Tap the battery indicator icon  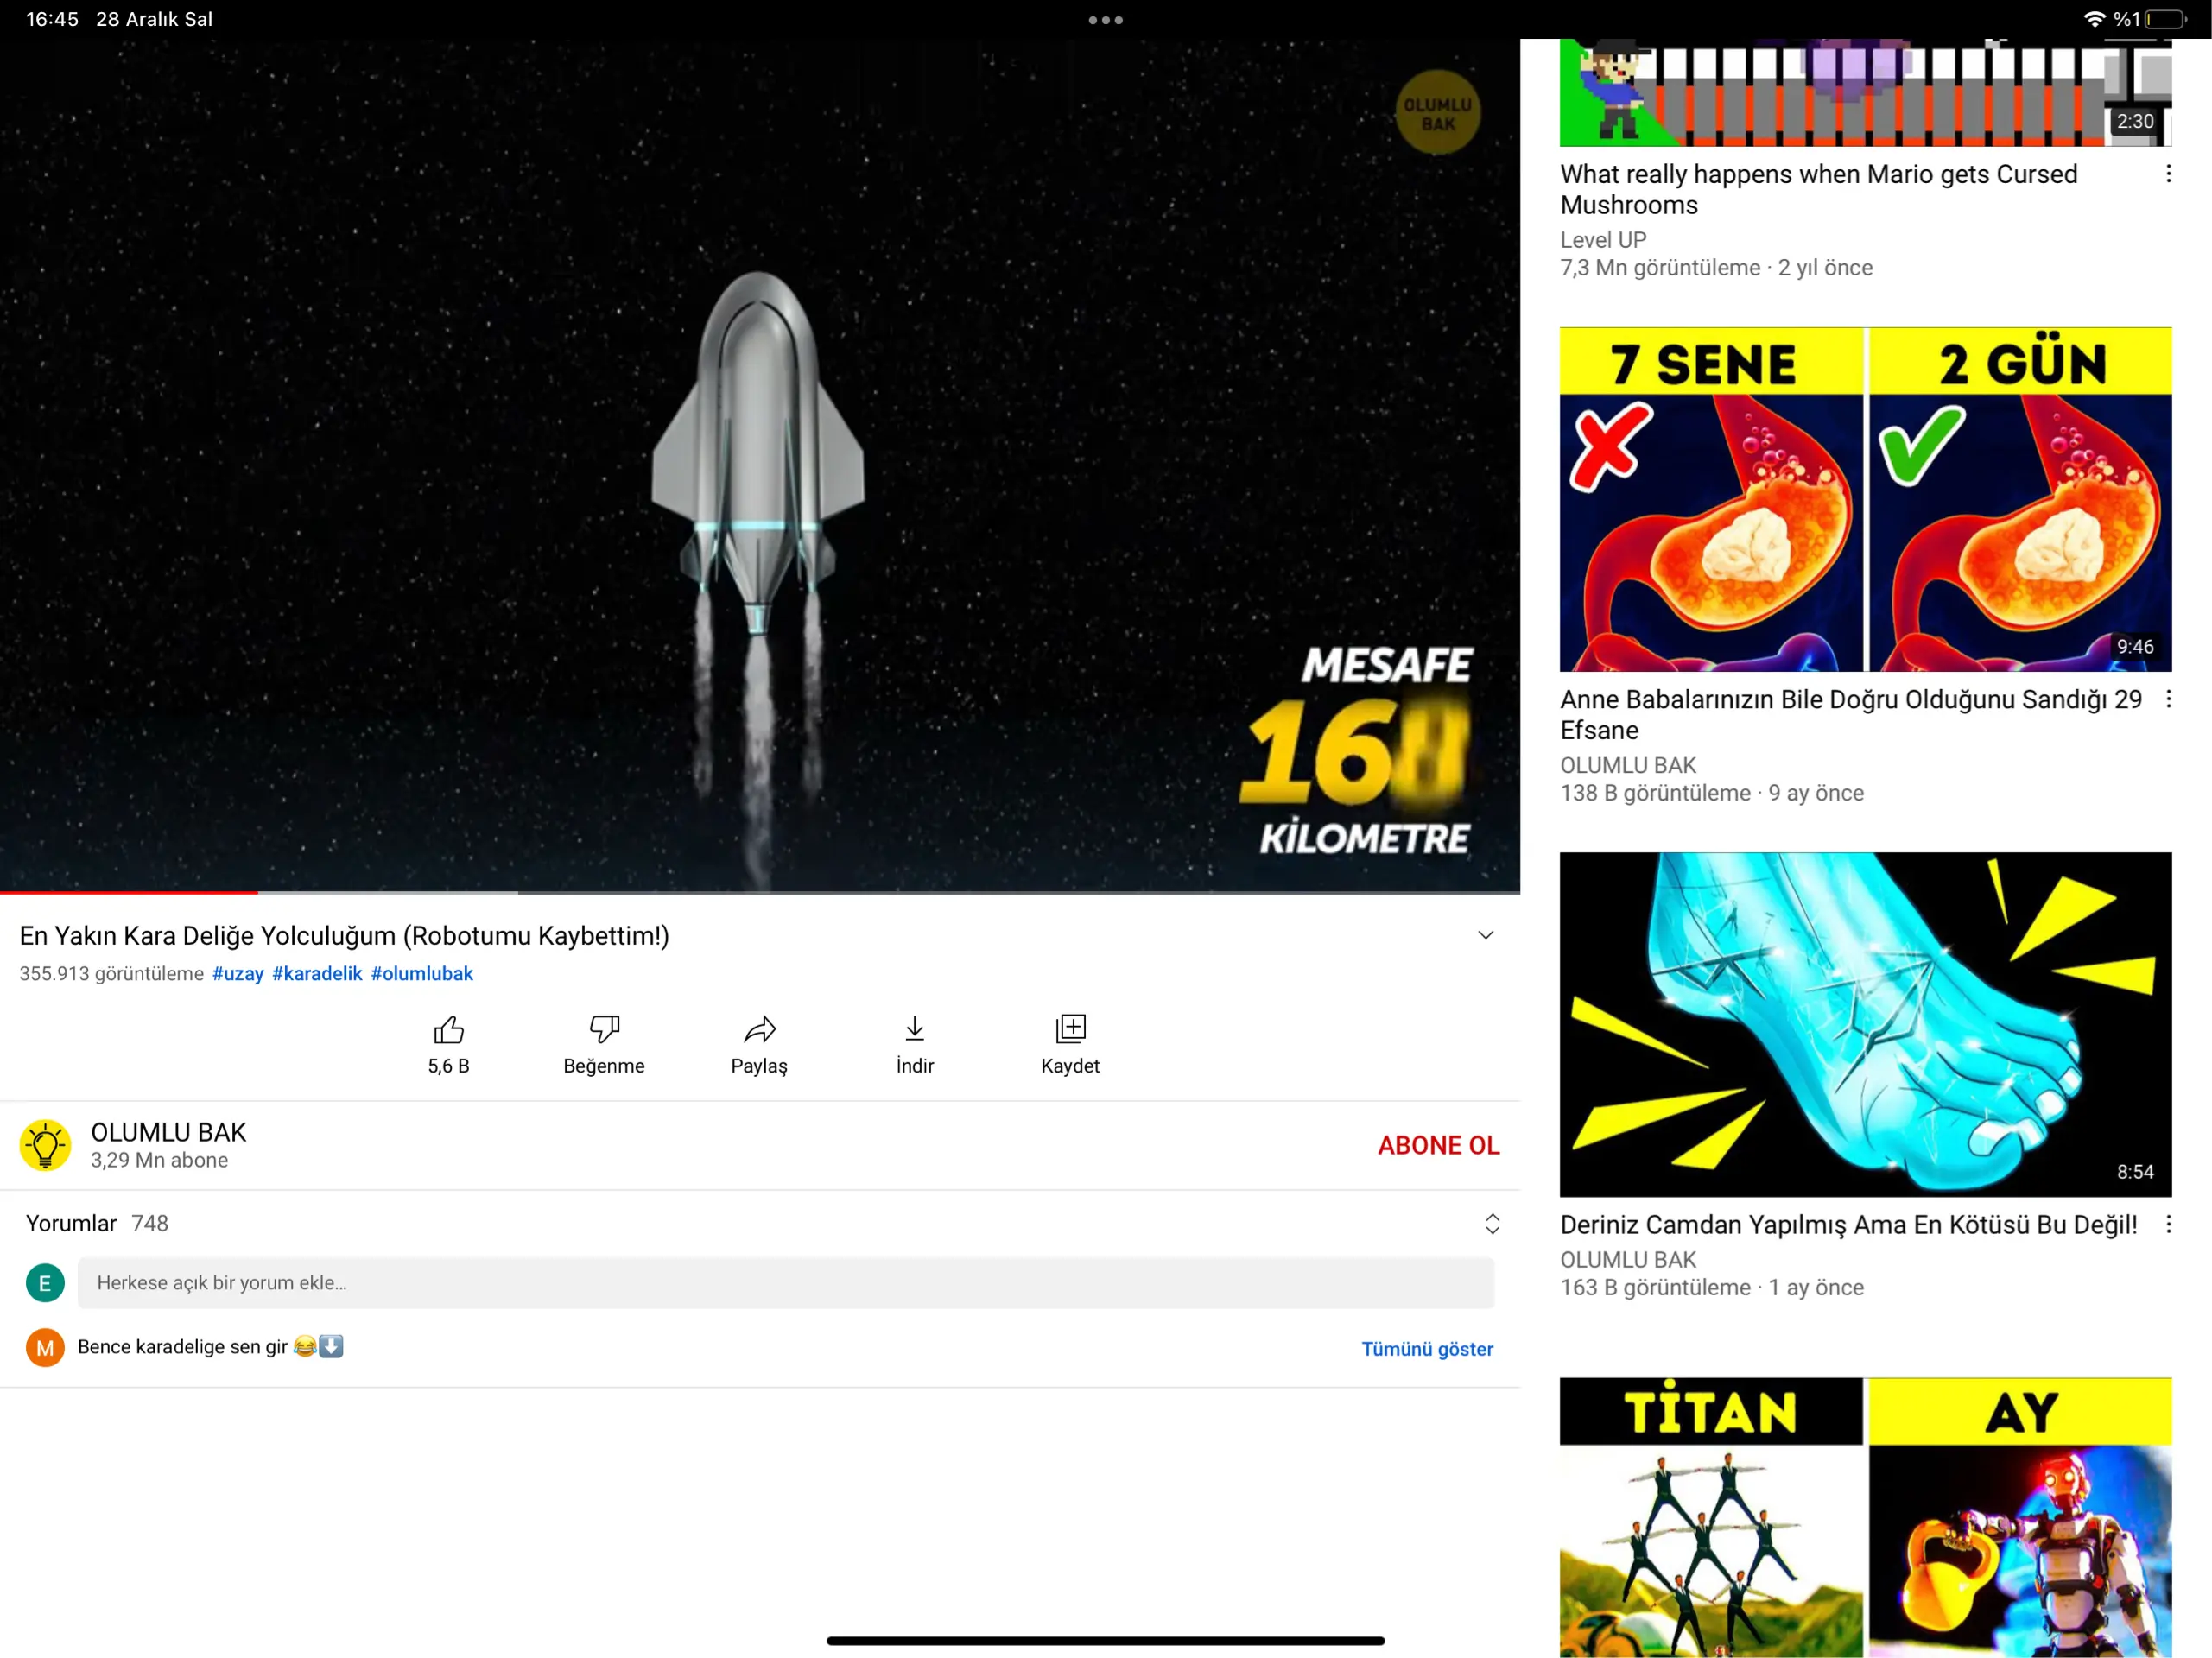click(2165, 19)
